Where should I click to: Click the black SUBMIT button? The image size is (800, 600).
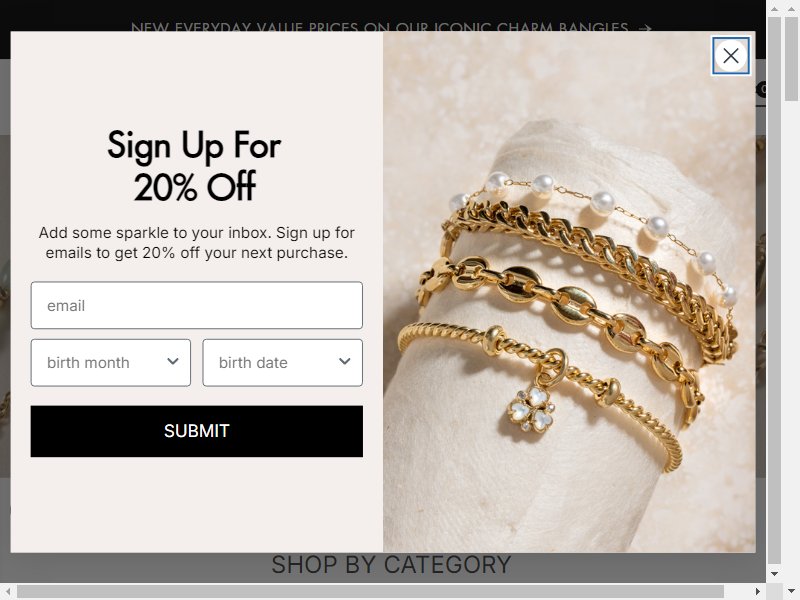coord(196,431)
